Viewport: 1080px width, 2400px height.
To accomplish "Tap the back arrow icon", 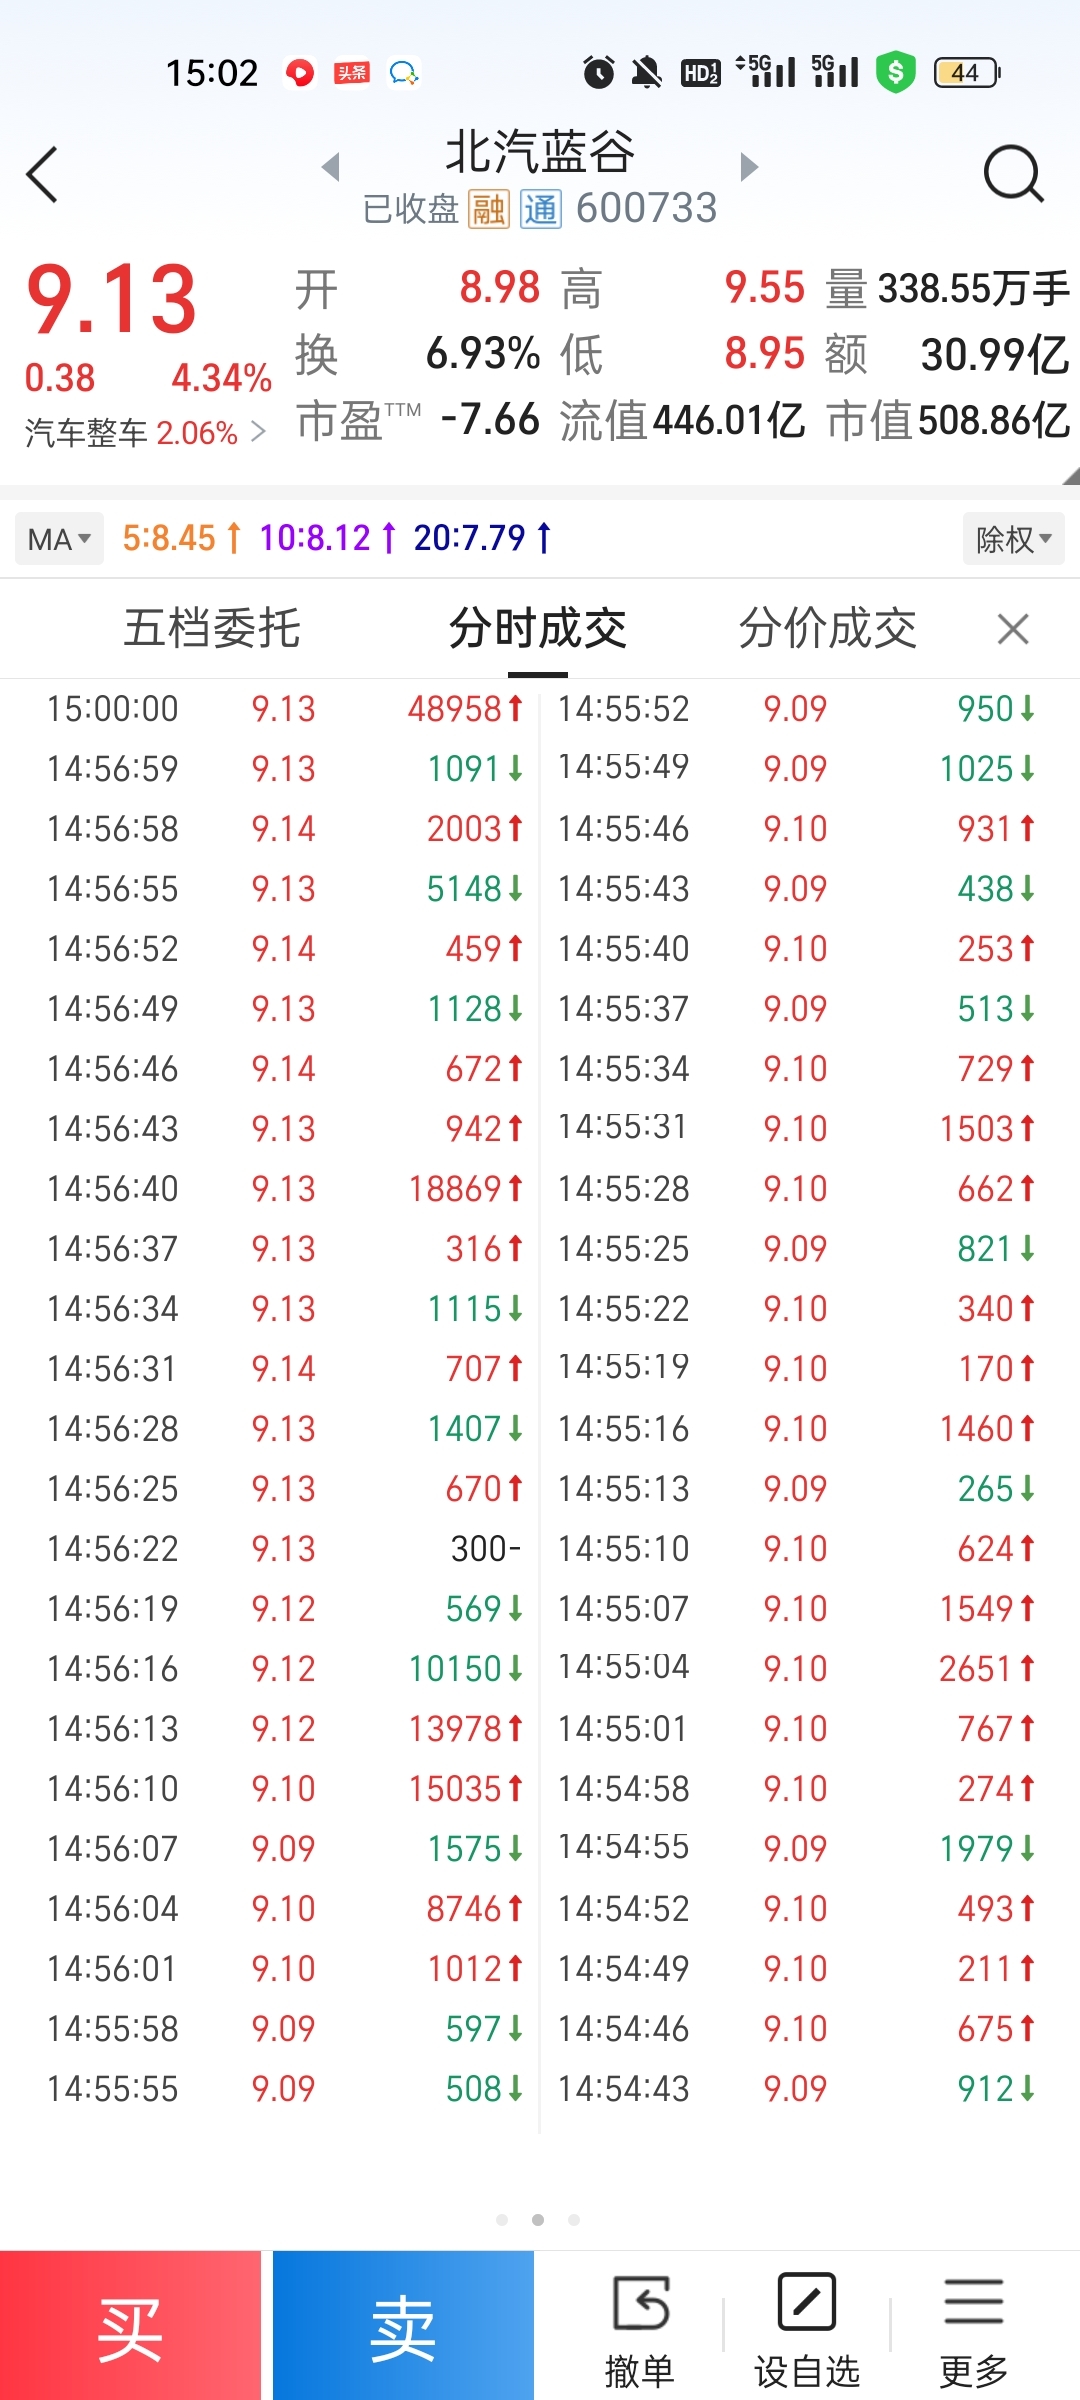I will [x=42, y=175].
